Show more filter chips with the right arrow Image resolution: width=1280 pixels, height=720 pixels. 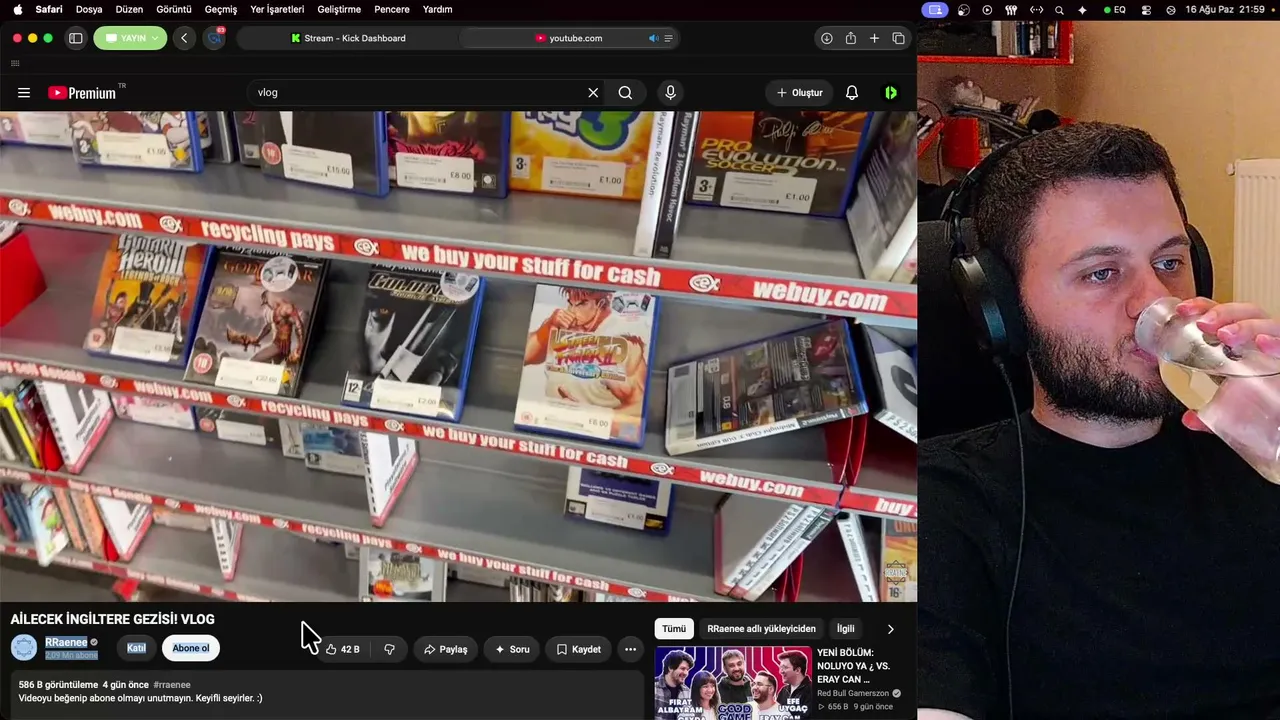point(890,629)
